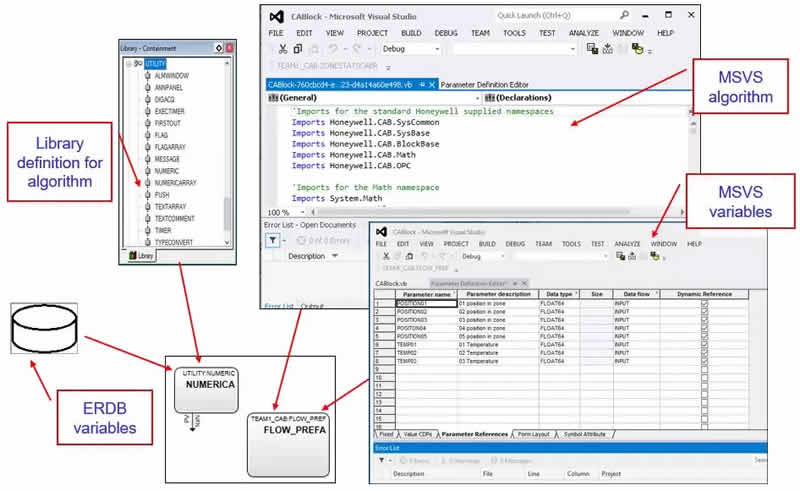
Task: Click the filter funnel icon in the Error List panel
Action: pyautogui.click(x=273, y=240)
